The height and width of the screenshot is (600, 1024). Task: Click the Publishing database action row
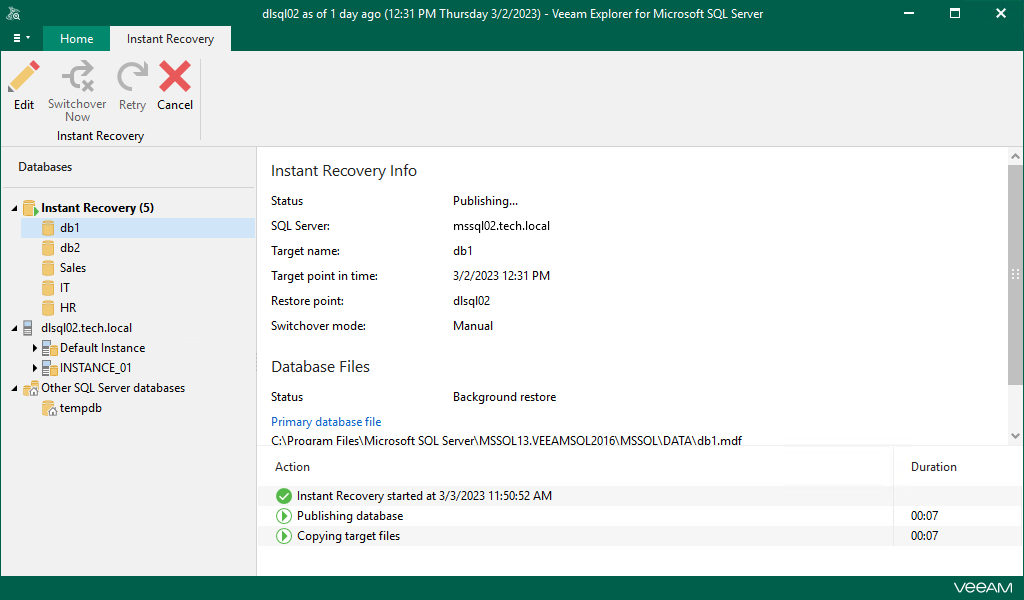[x=350, y=516]
